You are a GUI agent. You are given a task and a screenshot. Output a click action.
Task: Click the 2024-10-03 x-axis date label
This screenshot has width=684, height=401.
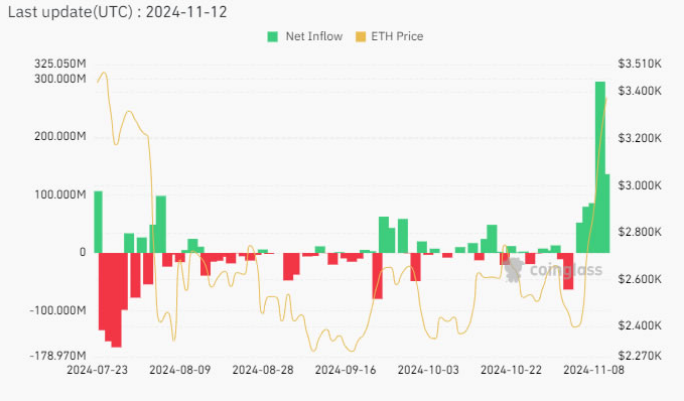(x=428, y=370)
